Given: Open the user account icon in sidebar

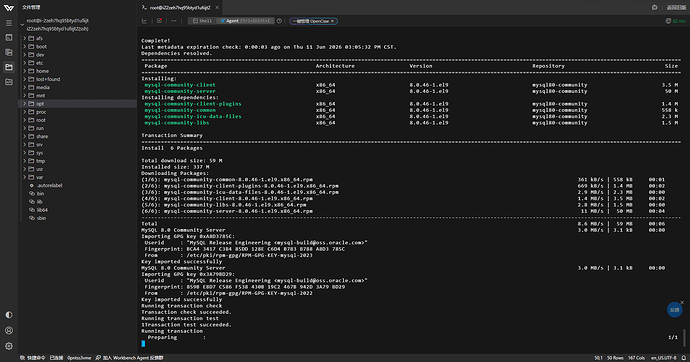Looking at the screenshot, I should tap(9, 330).
